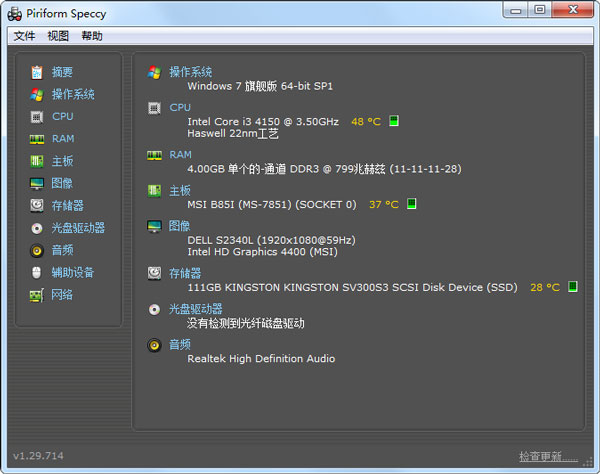Click the version number v1.29.714
The image size is (600, 474).
(x=38, y=456)
